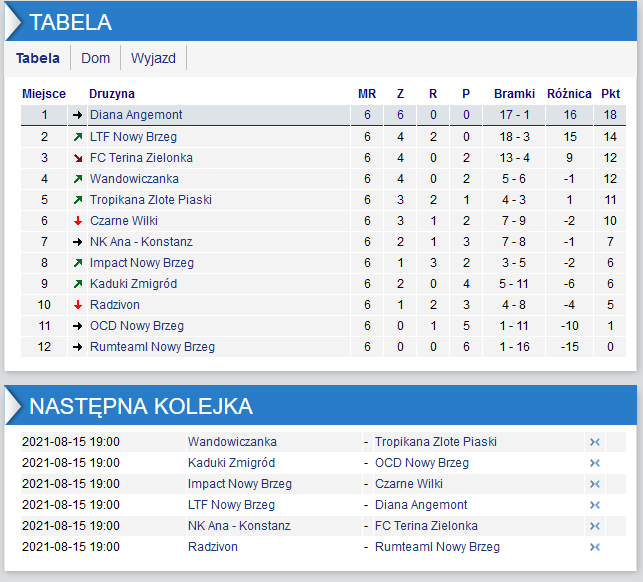
Task: Click the red down-arrow beside Czarne Wilki
Action: click(77, 221)
